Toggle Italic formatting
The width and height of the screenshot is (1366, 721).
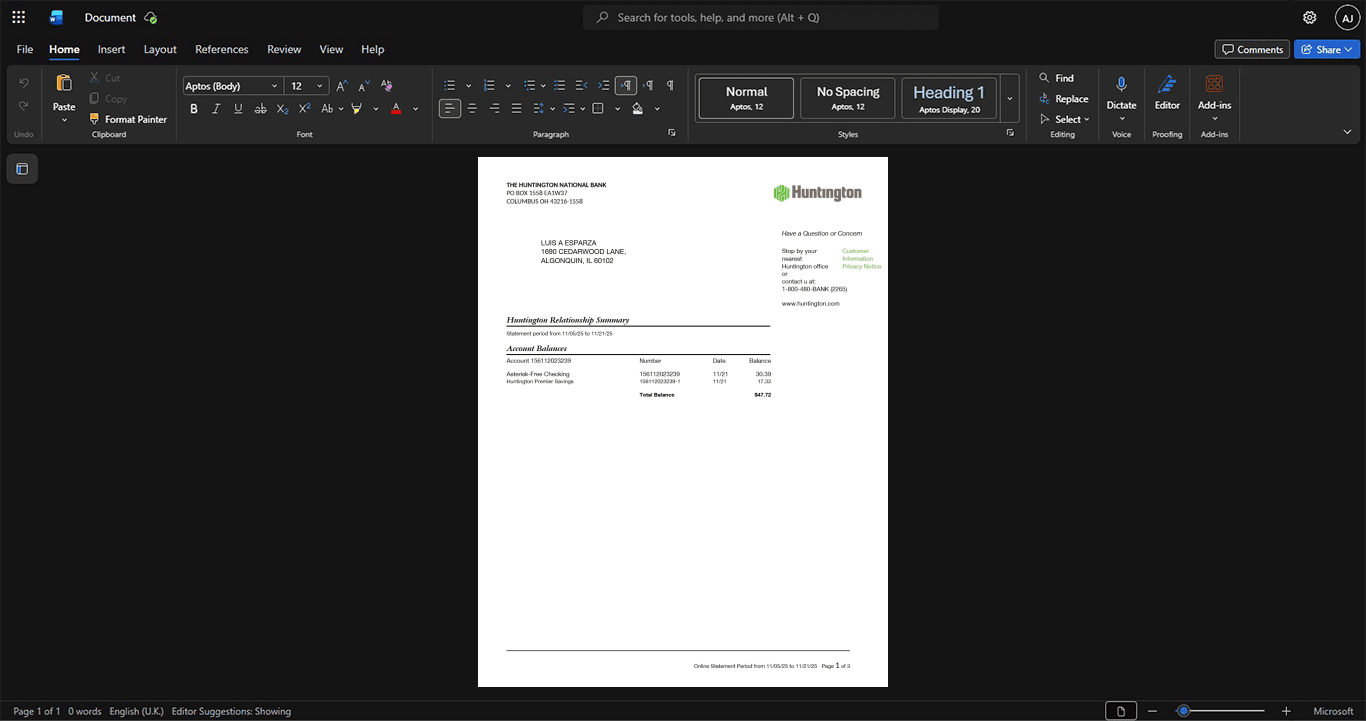click(216, 108)
